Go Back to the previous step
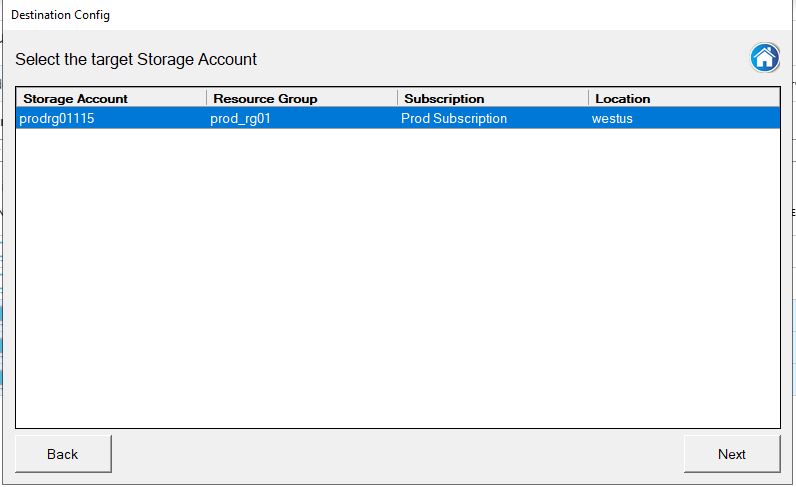This screenshot has height=487, width=796. pyautogui.click(x=63, y=454)
